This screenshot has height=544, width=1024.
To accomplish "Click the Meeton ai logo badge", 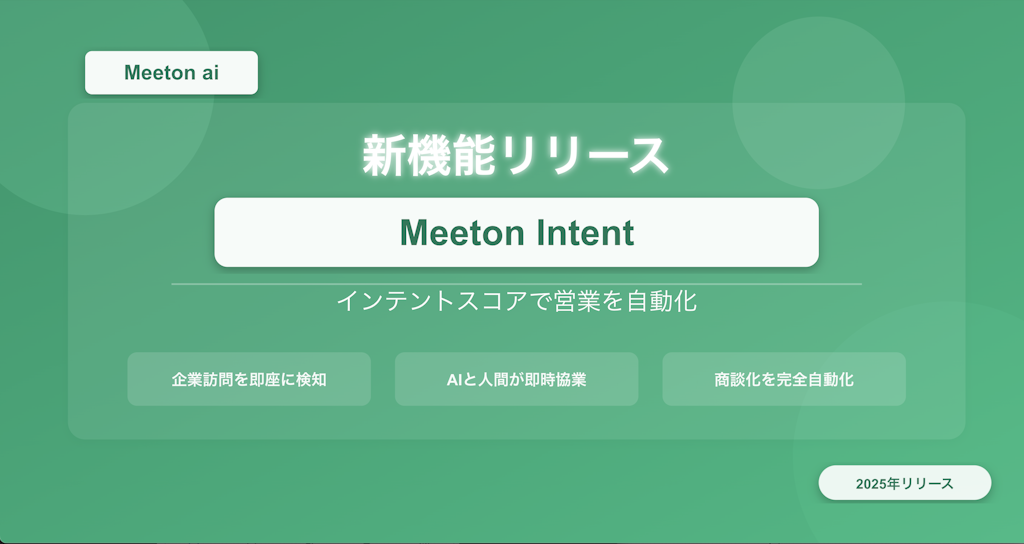I will 171,73.
